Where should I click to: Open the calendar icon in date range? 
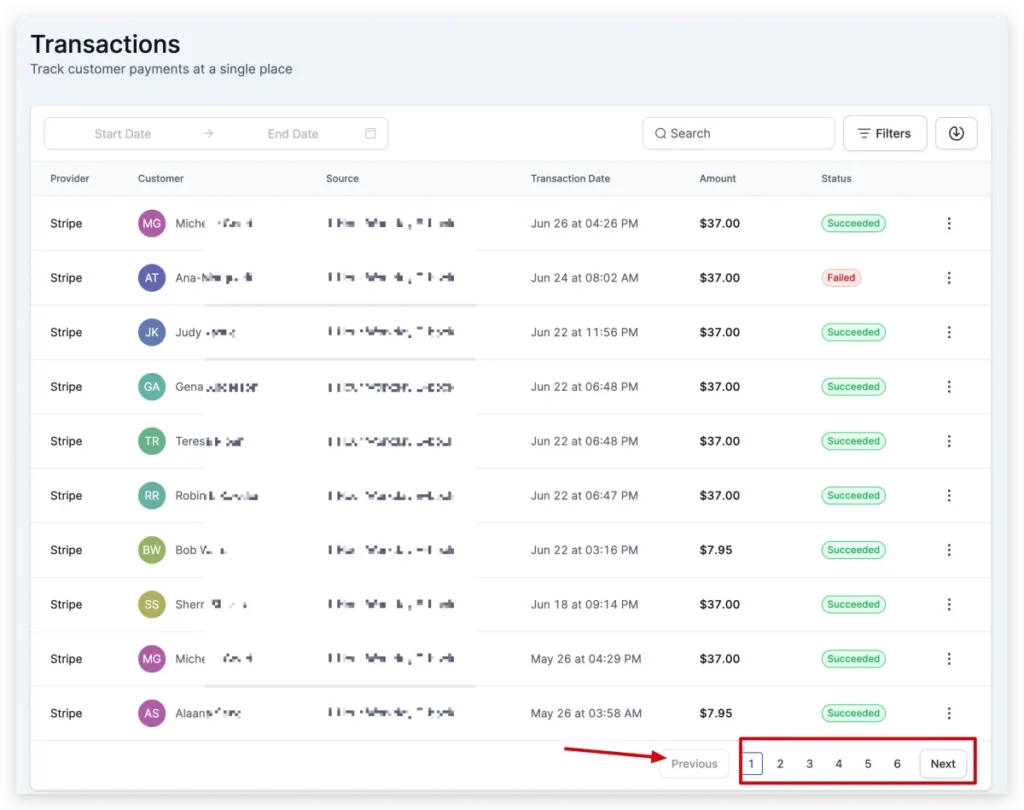[370, 133]
